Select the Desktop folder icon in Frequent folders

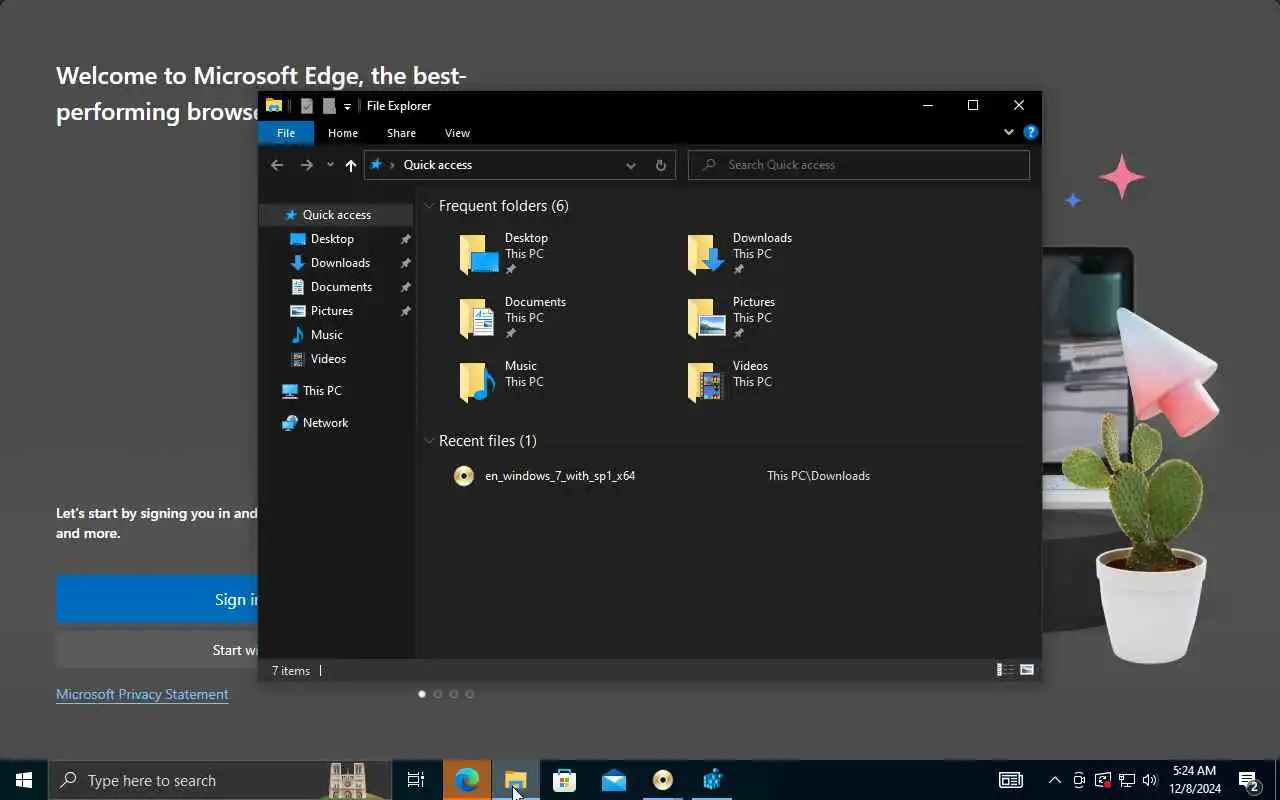(x=478, y=254)
